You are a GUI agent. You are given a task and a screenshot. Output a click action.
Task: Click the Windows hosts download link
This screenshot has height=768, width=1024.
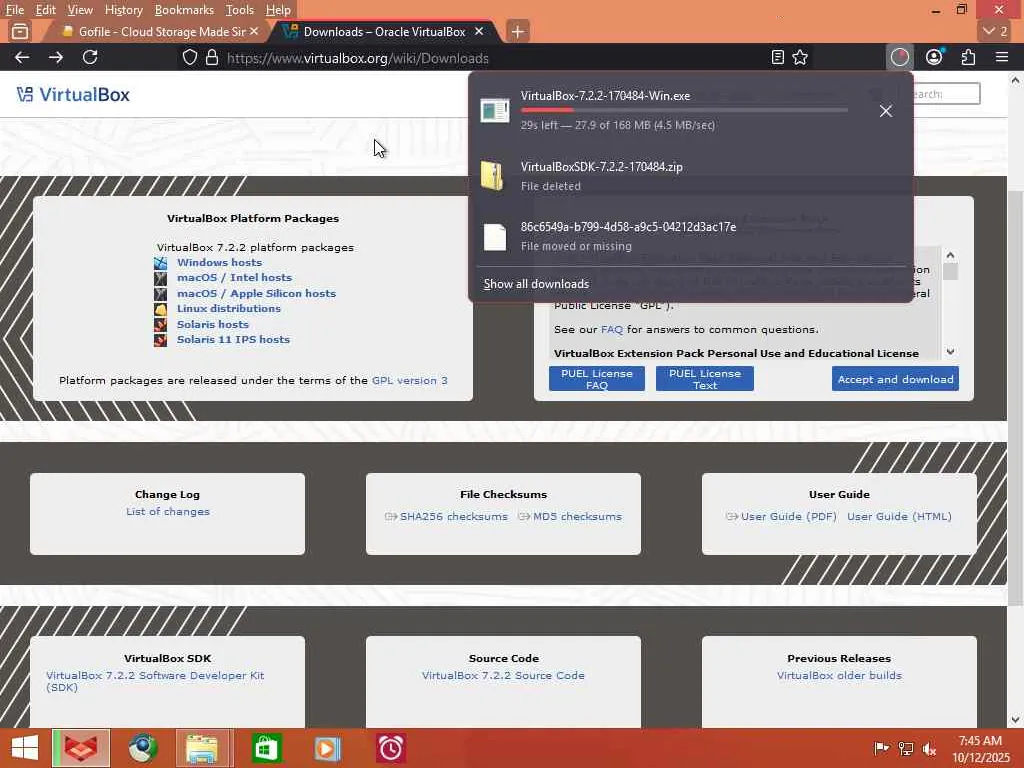coord(219,263)
